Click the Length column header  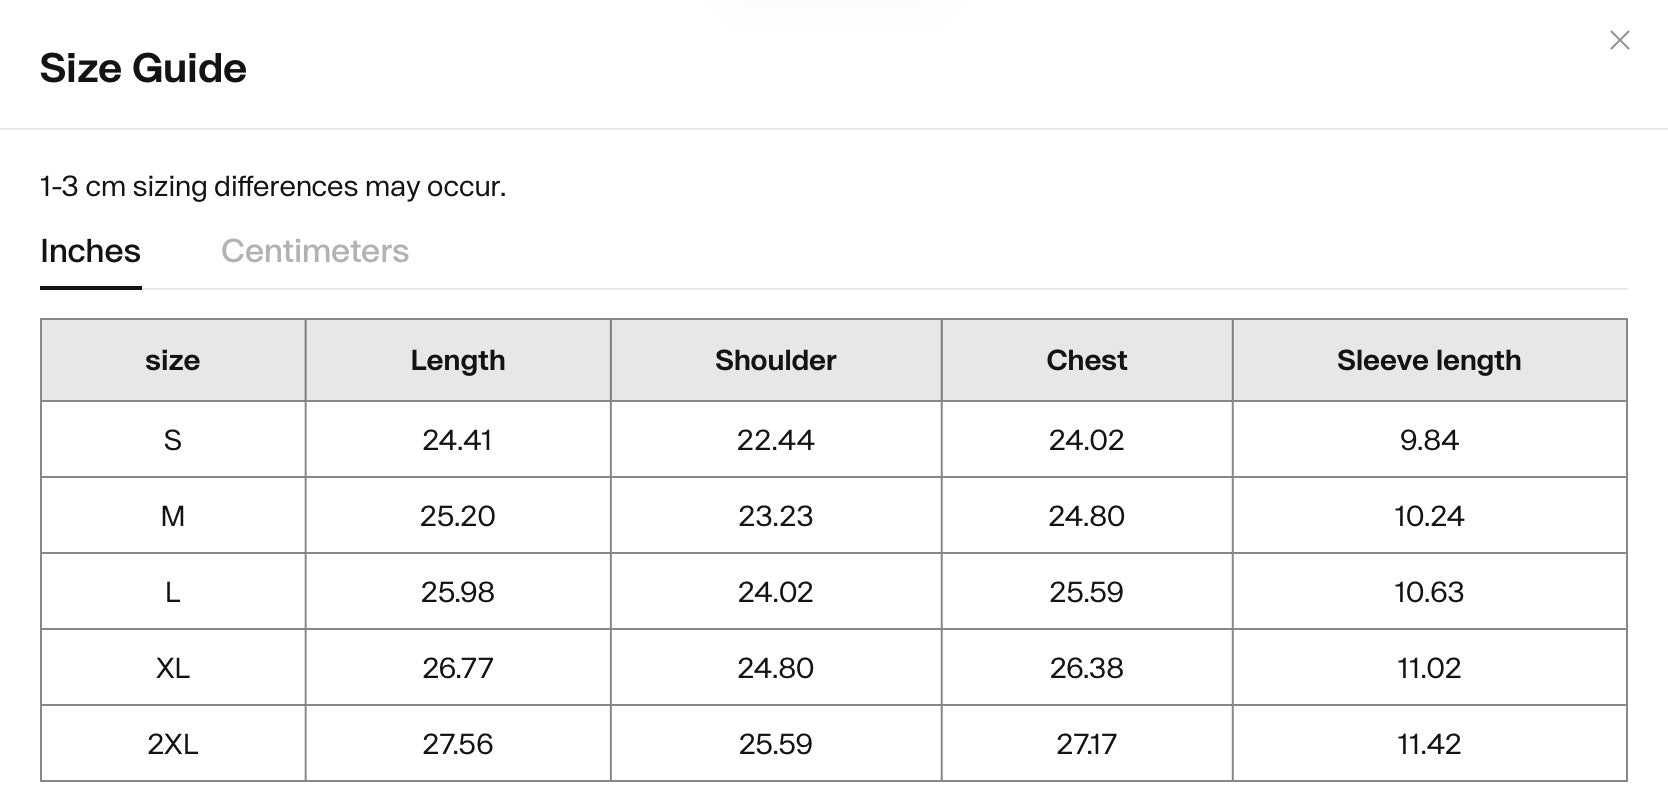(x=458, y=360)
